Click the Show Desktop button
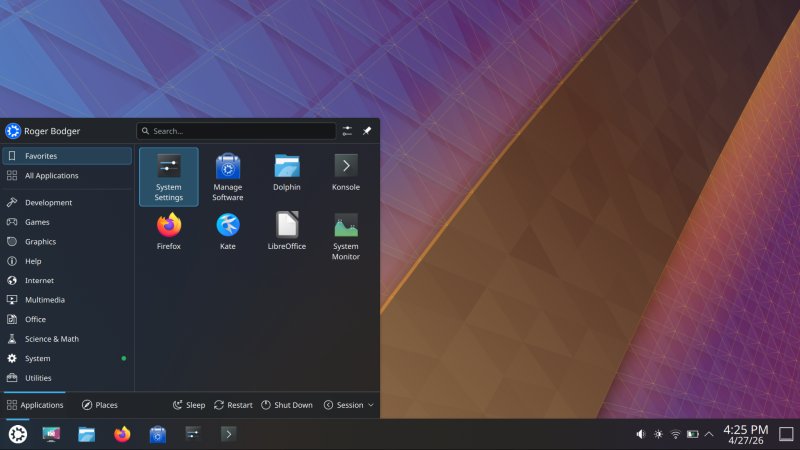800x450 pixels. 786,434
